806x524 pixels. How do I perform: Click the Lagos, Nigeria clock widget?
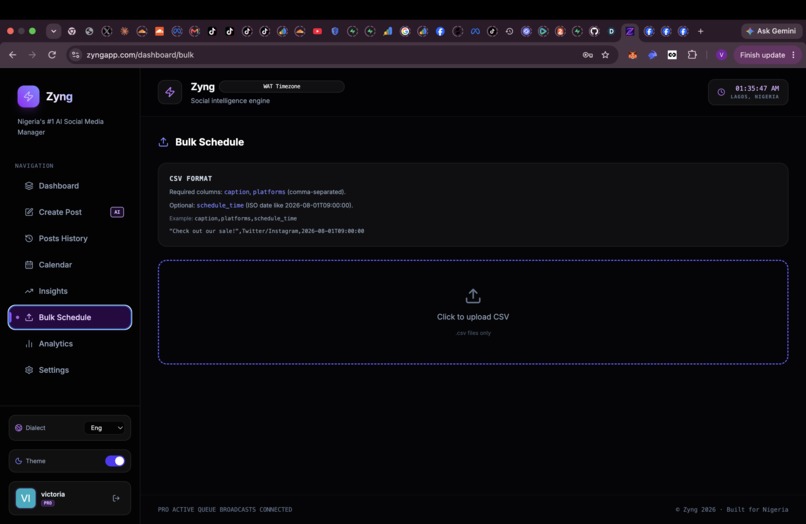coord(748,92)
